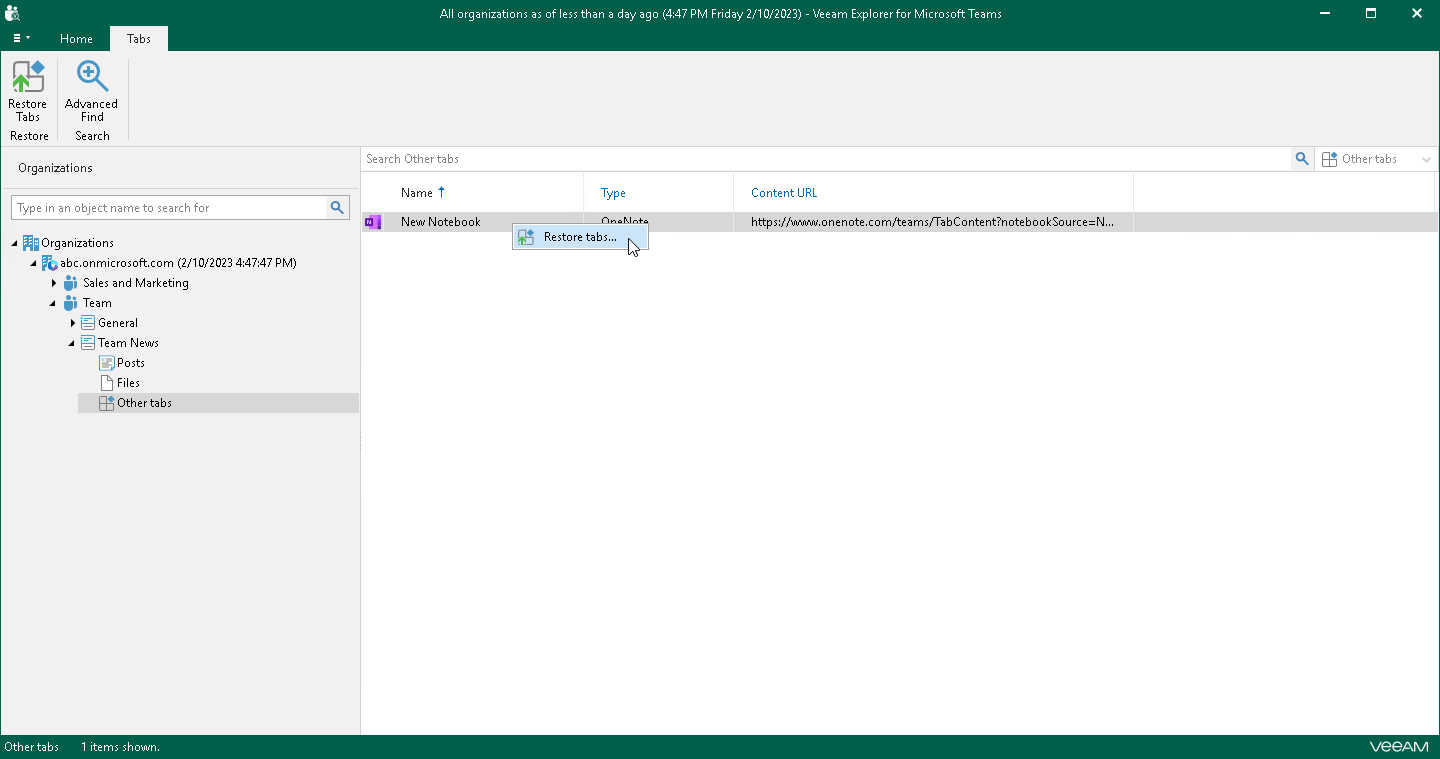
Task: Open the Files tree item
Action: coord(128,383)
